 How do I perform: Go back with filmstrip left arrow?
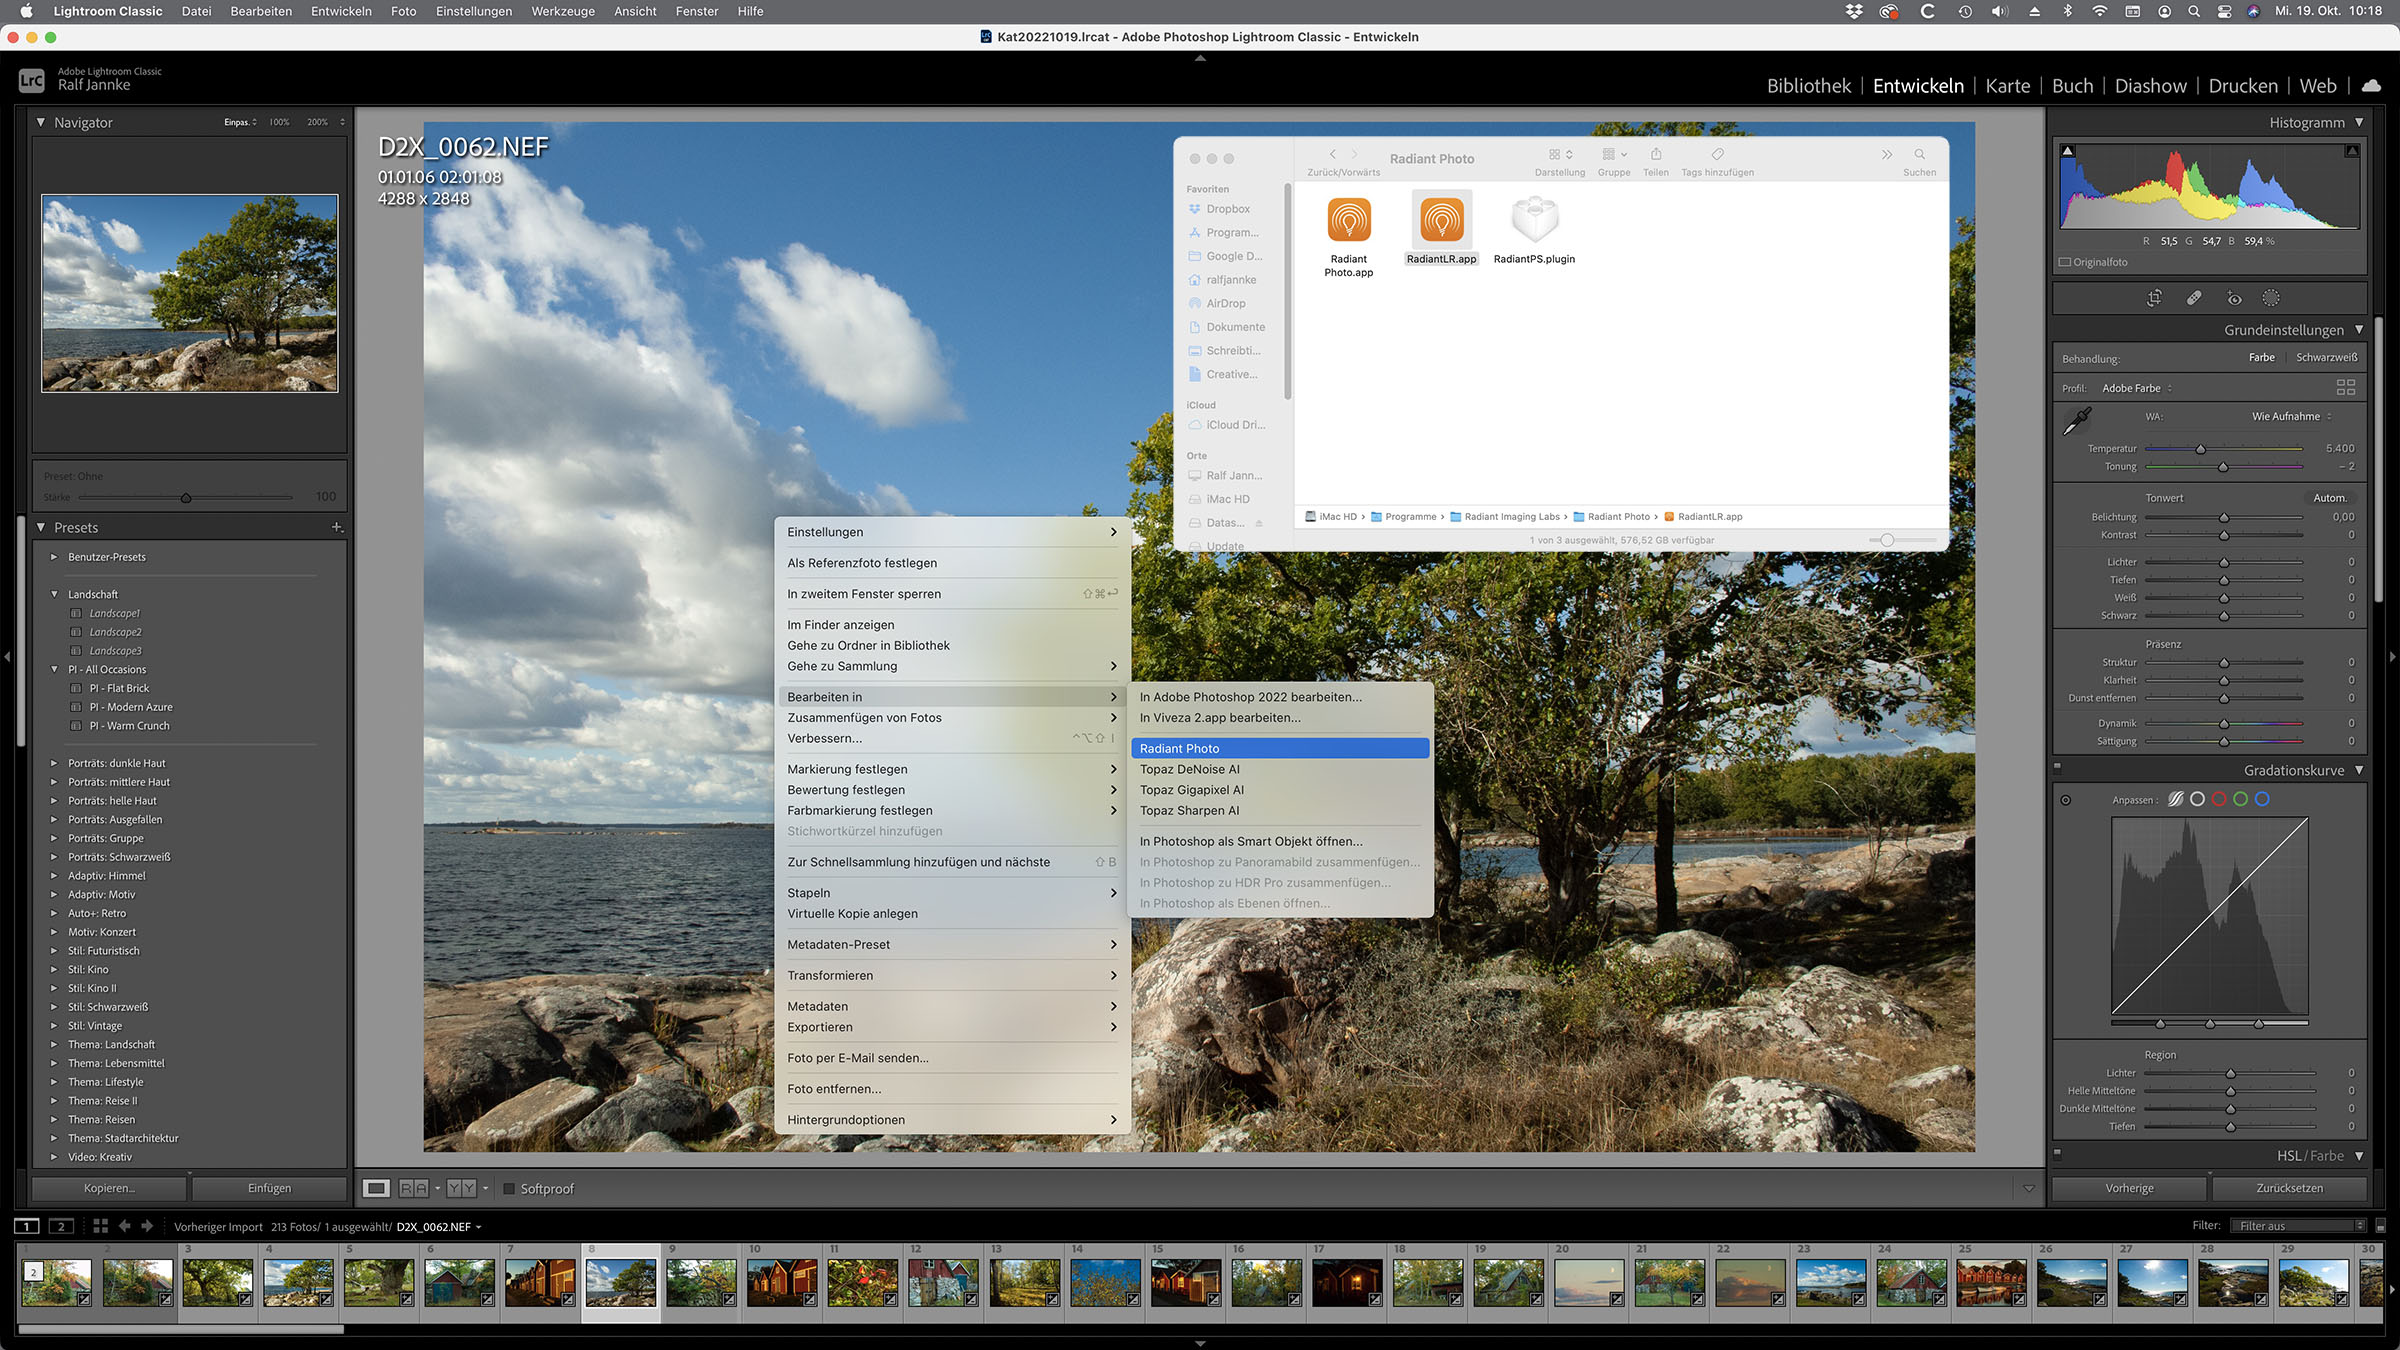124,1226
